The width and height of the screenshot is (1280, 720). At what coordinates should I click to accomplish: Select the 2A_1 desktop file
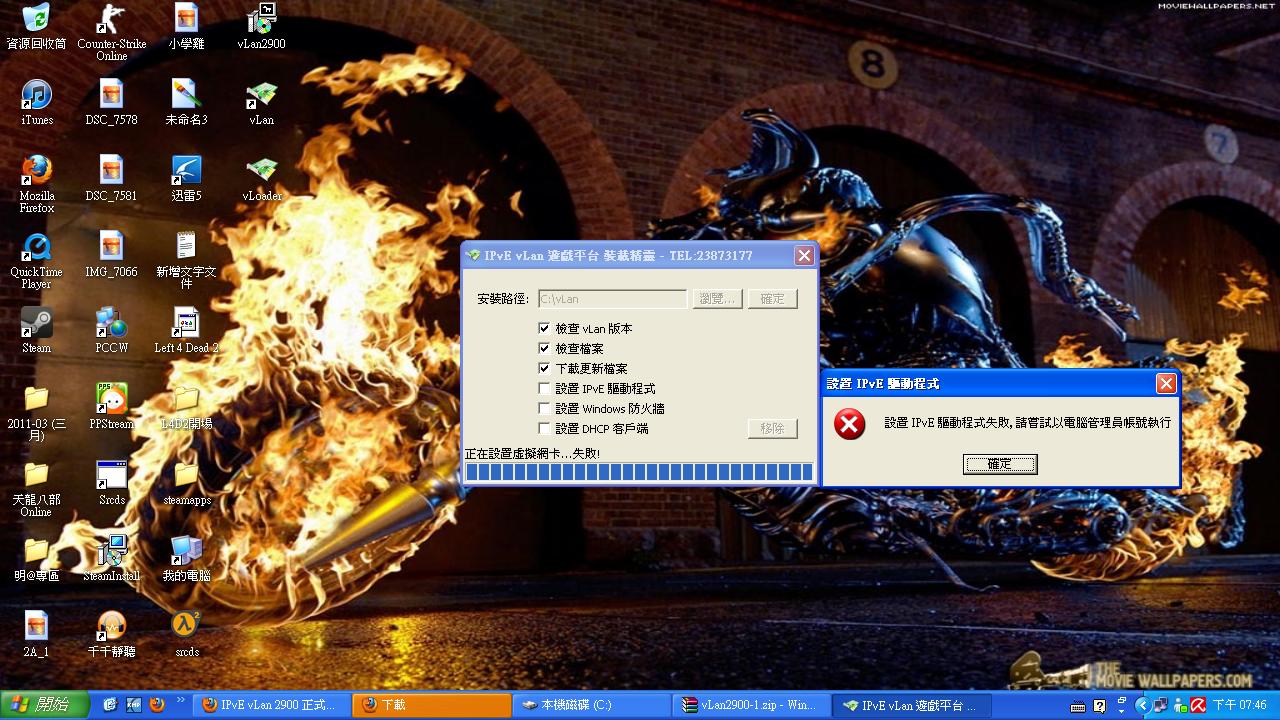coord(36,634)
